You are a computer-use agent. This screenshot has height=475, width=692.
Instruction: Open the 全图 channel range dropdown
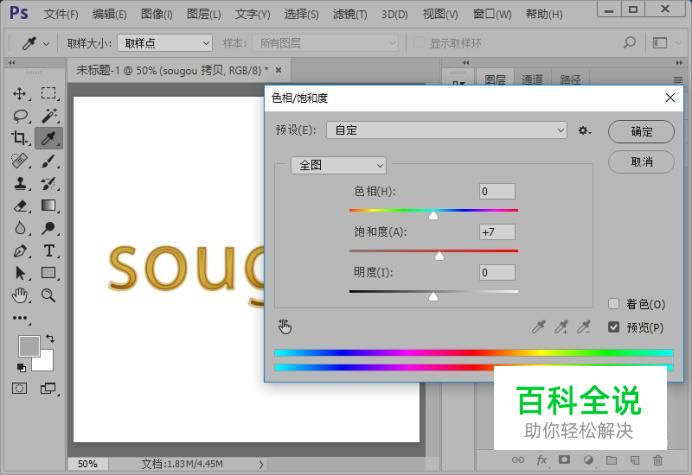(338, 166)
